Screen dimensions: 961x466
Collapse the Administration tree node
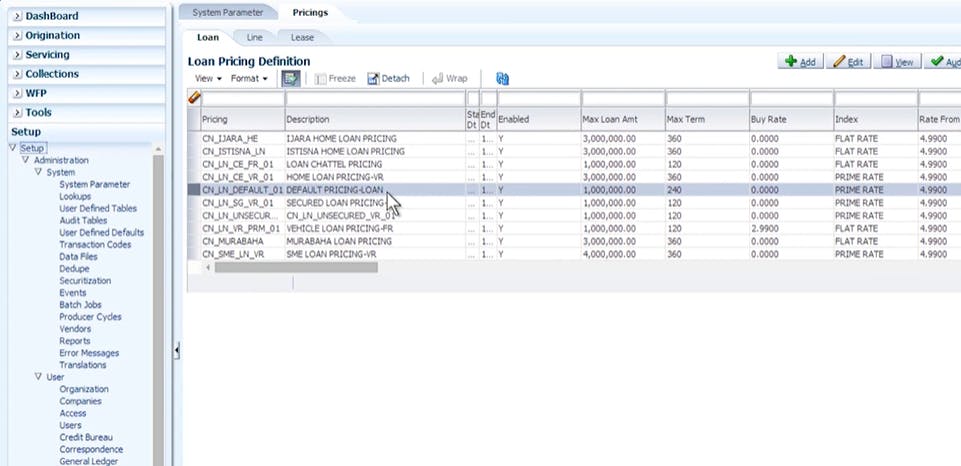[25, 160]
